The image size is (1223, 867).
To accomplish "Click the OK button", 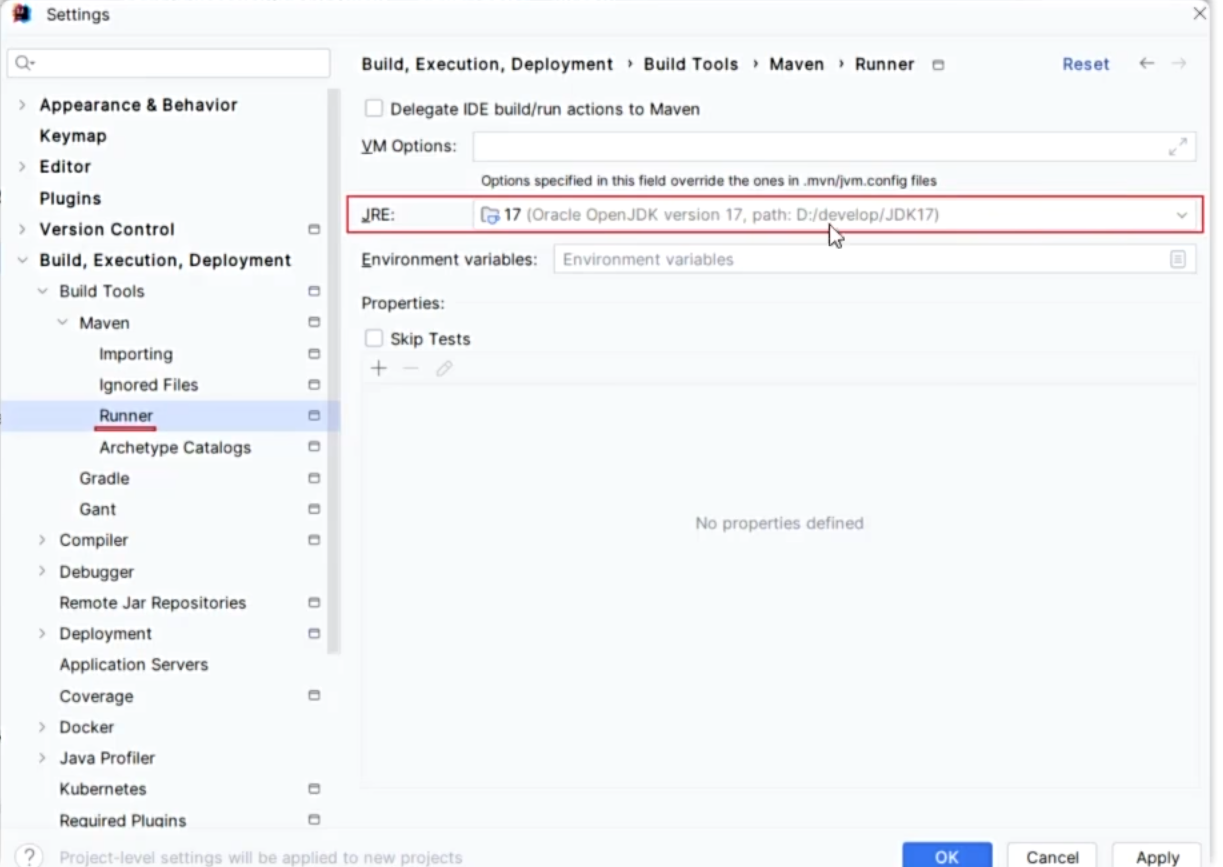I will pyautogui.click(x=946, y=856).
